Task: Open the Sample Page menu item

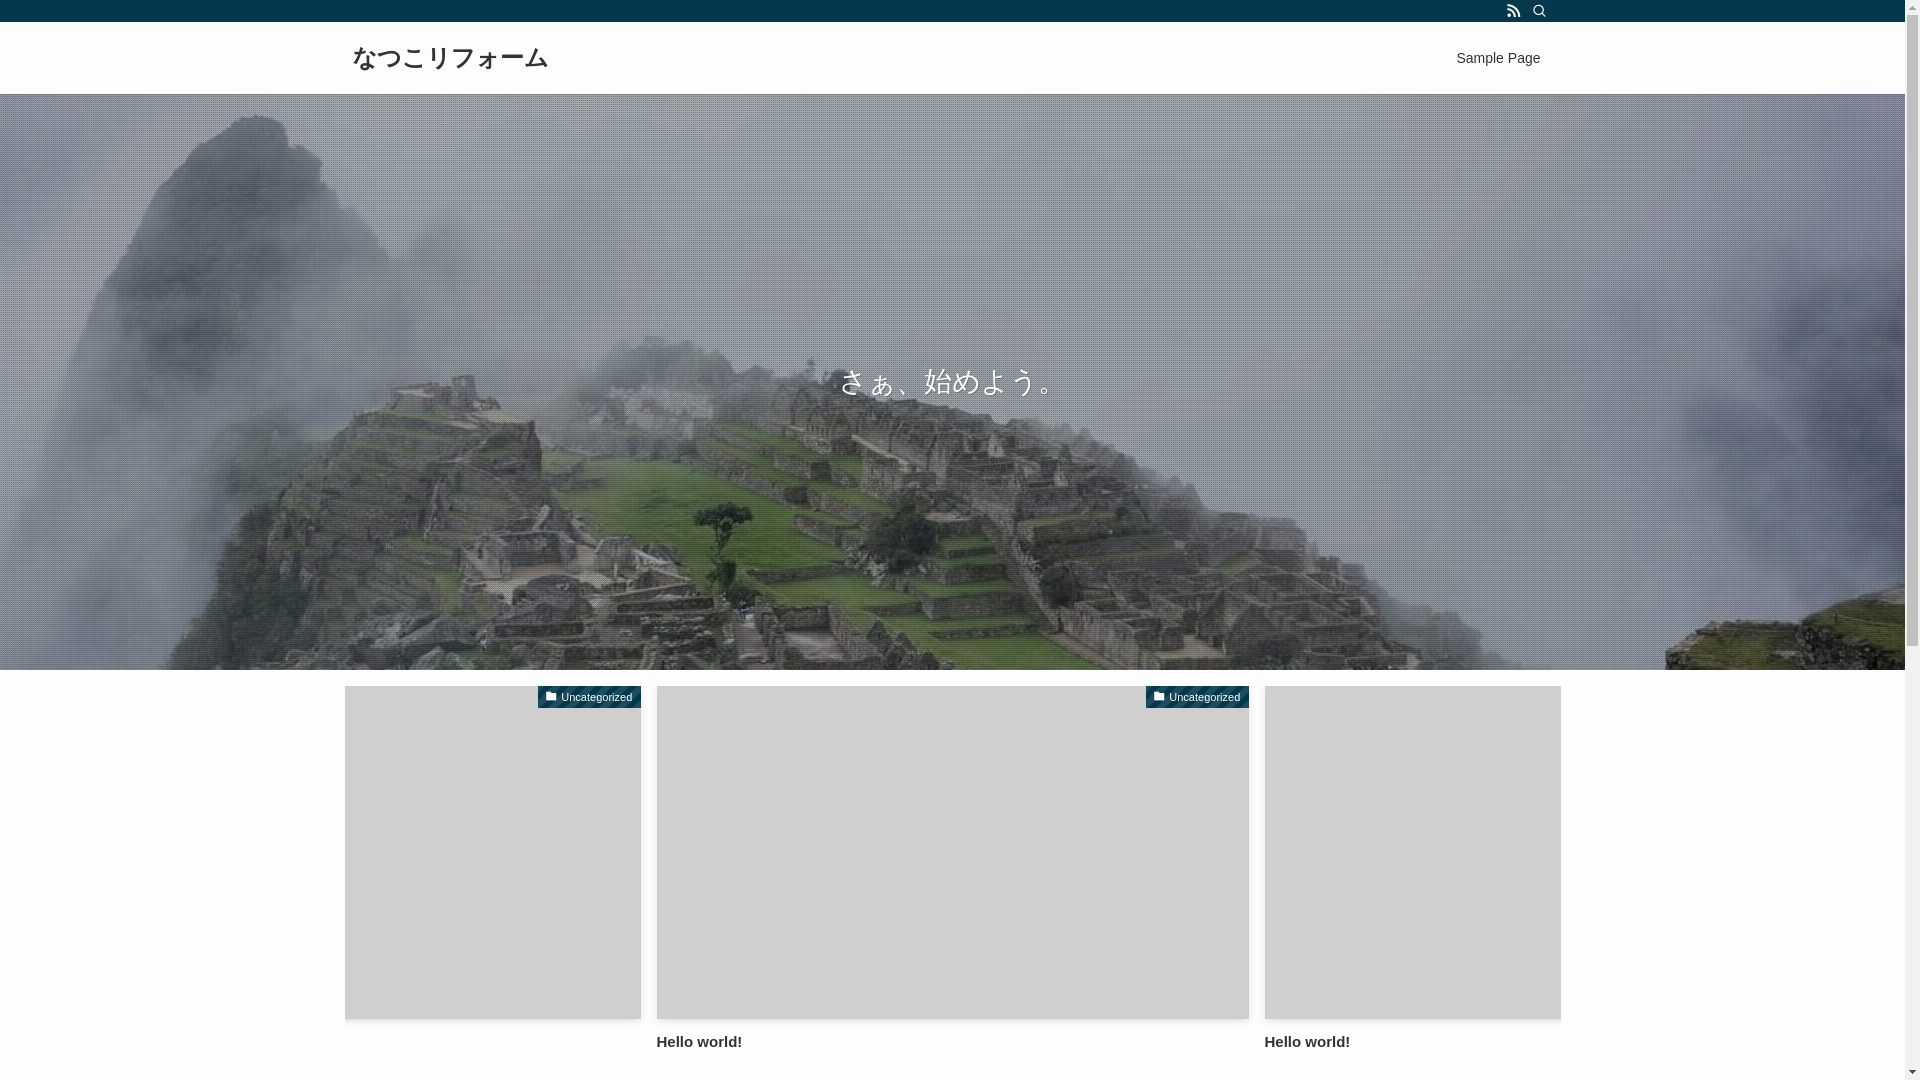Action: pos(1497,58)
